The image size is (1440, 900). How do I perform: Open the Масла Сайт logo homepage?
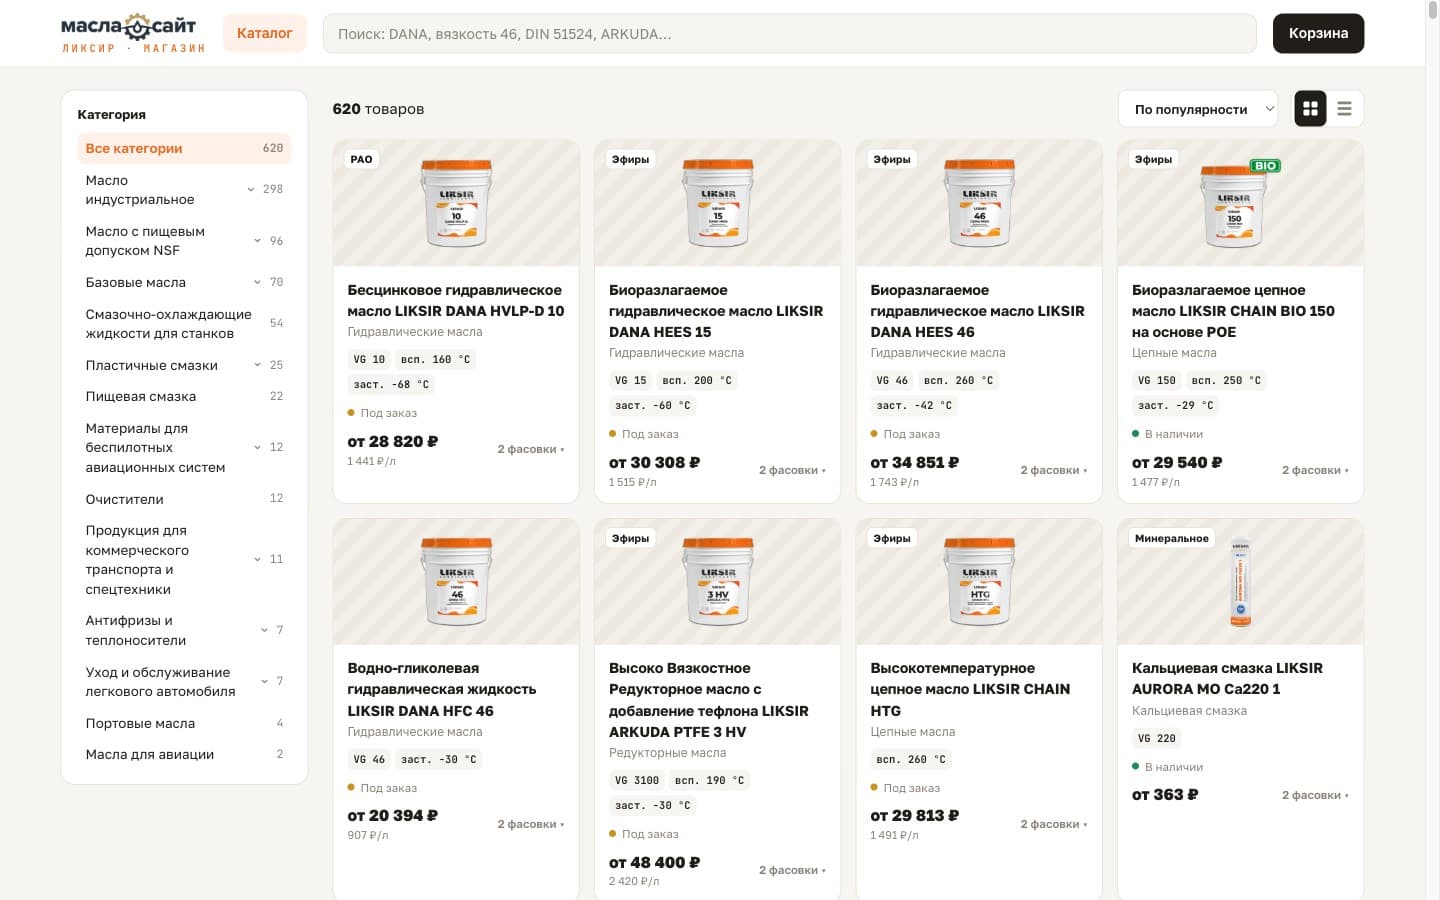[133, 33]
